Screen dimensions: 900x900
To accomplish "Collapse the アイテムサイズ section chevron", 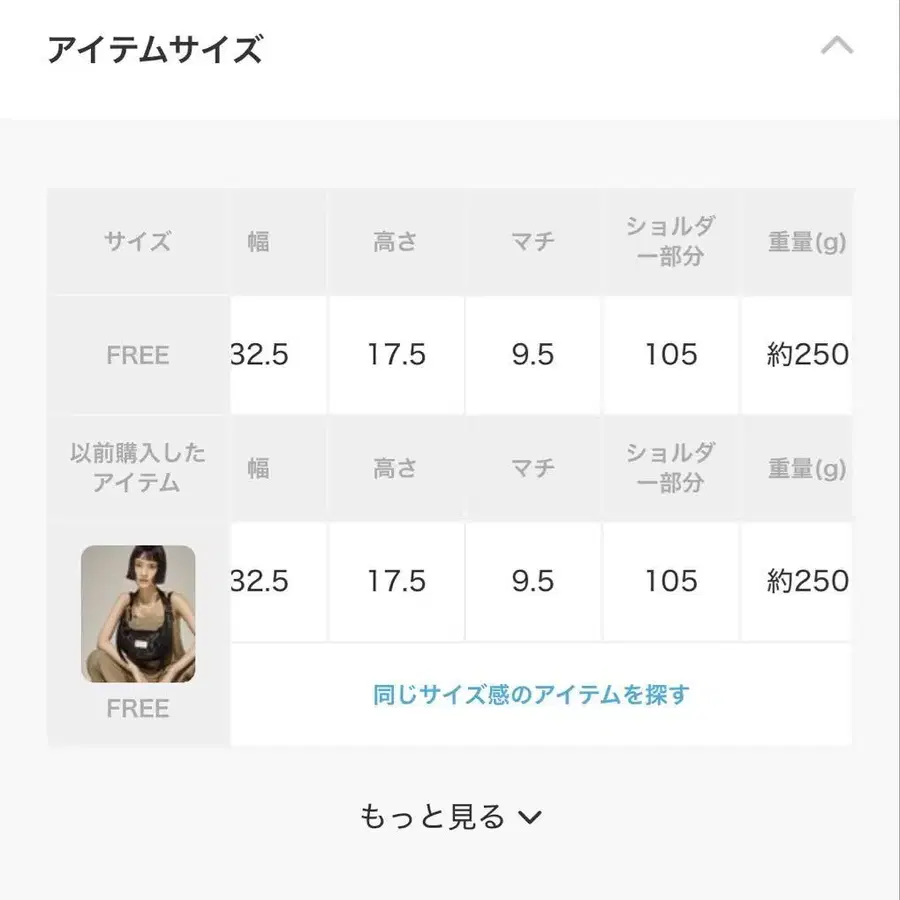I will [x=836, y=46].
